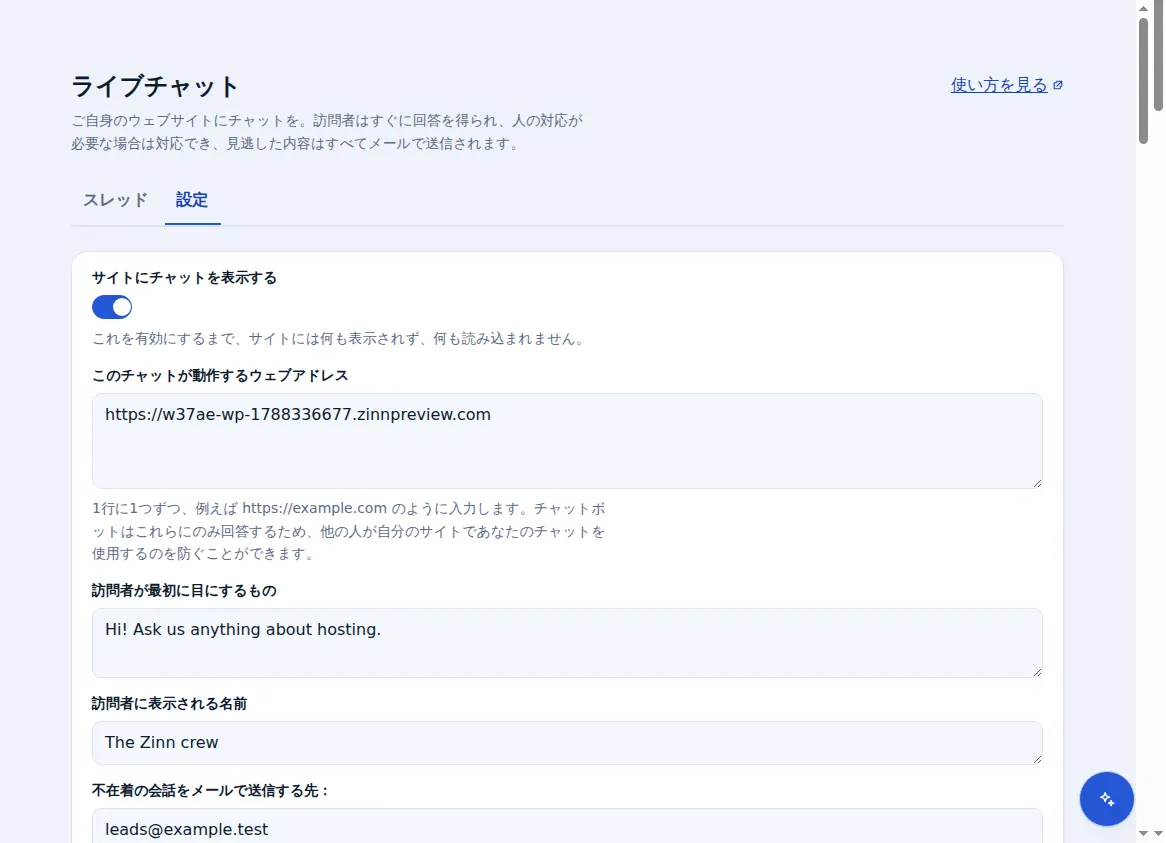
Task: Click the help text mentioning https://example.com
Action: click(x=349, y=531)
